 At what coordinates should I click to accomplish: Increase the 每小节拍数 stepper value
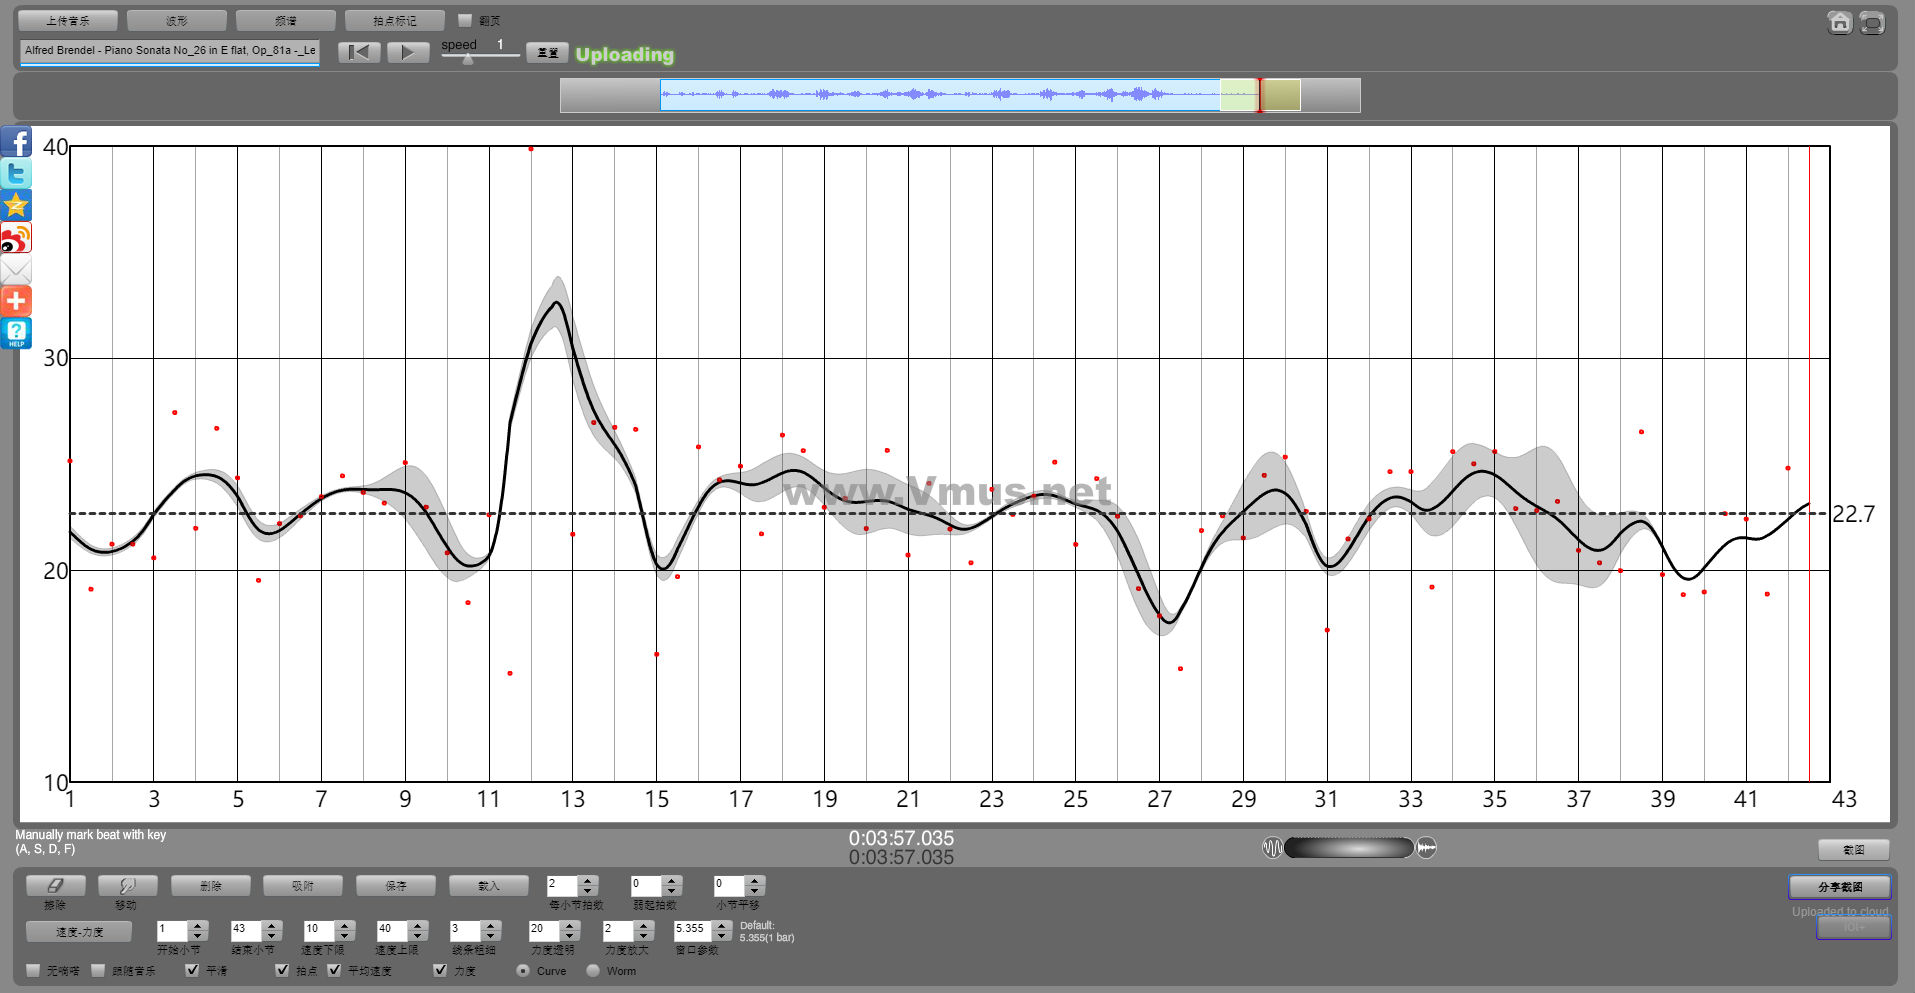tap(588, 880)
